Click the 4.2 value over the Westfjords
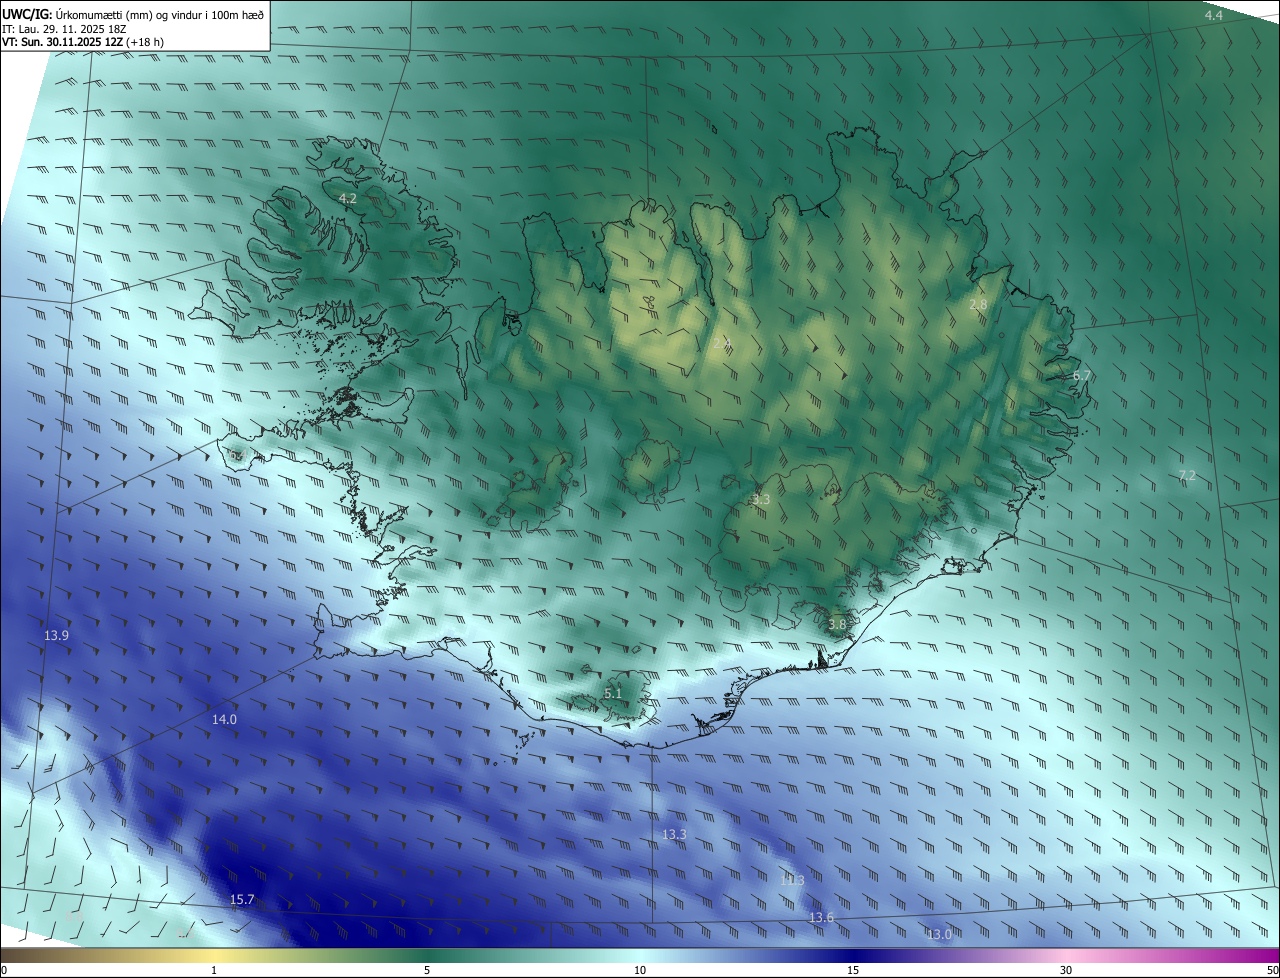Screen dimensions: 1280x978 point(348,199)
